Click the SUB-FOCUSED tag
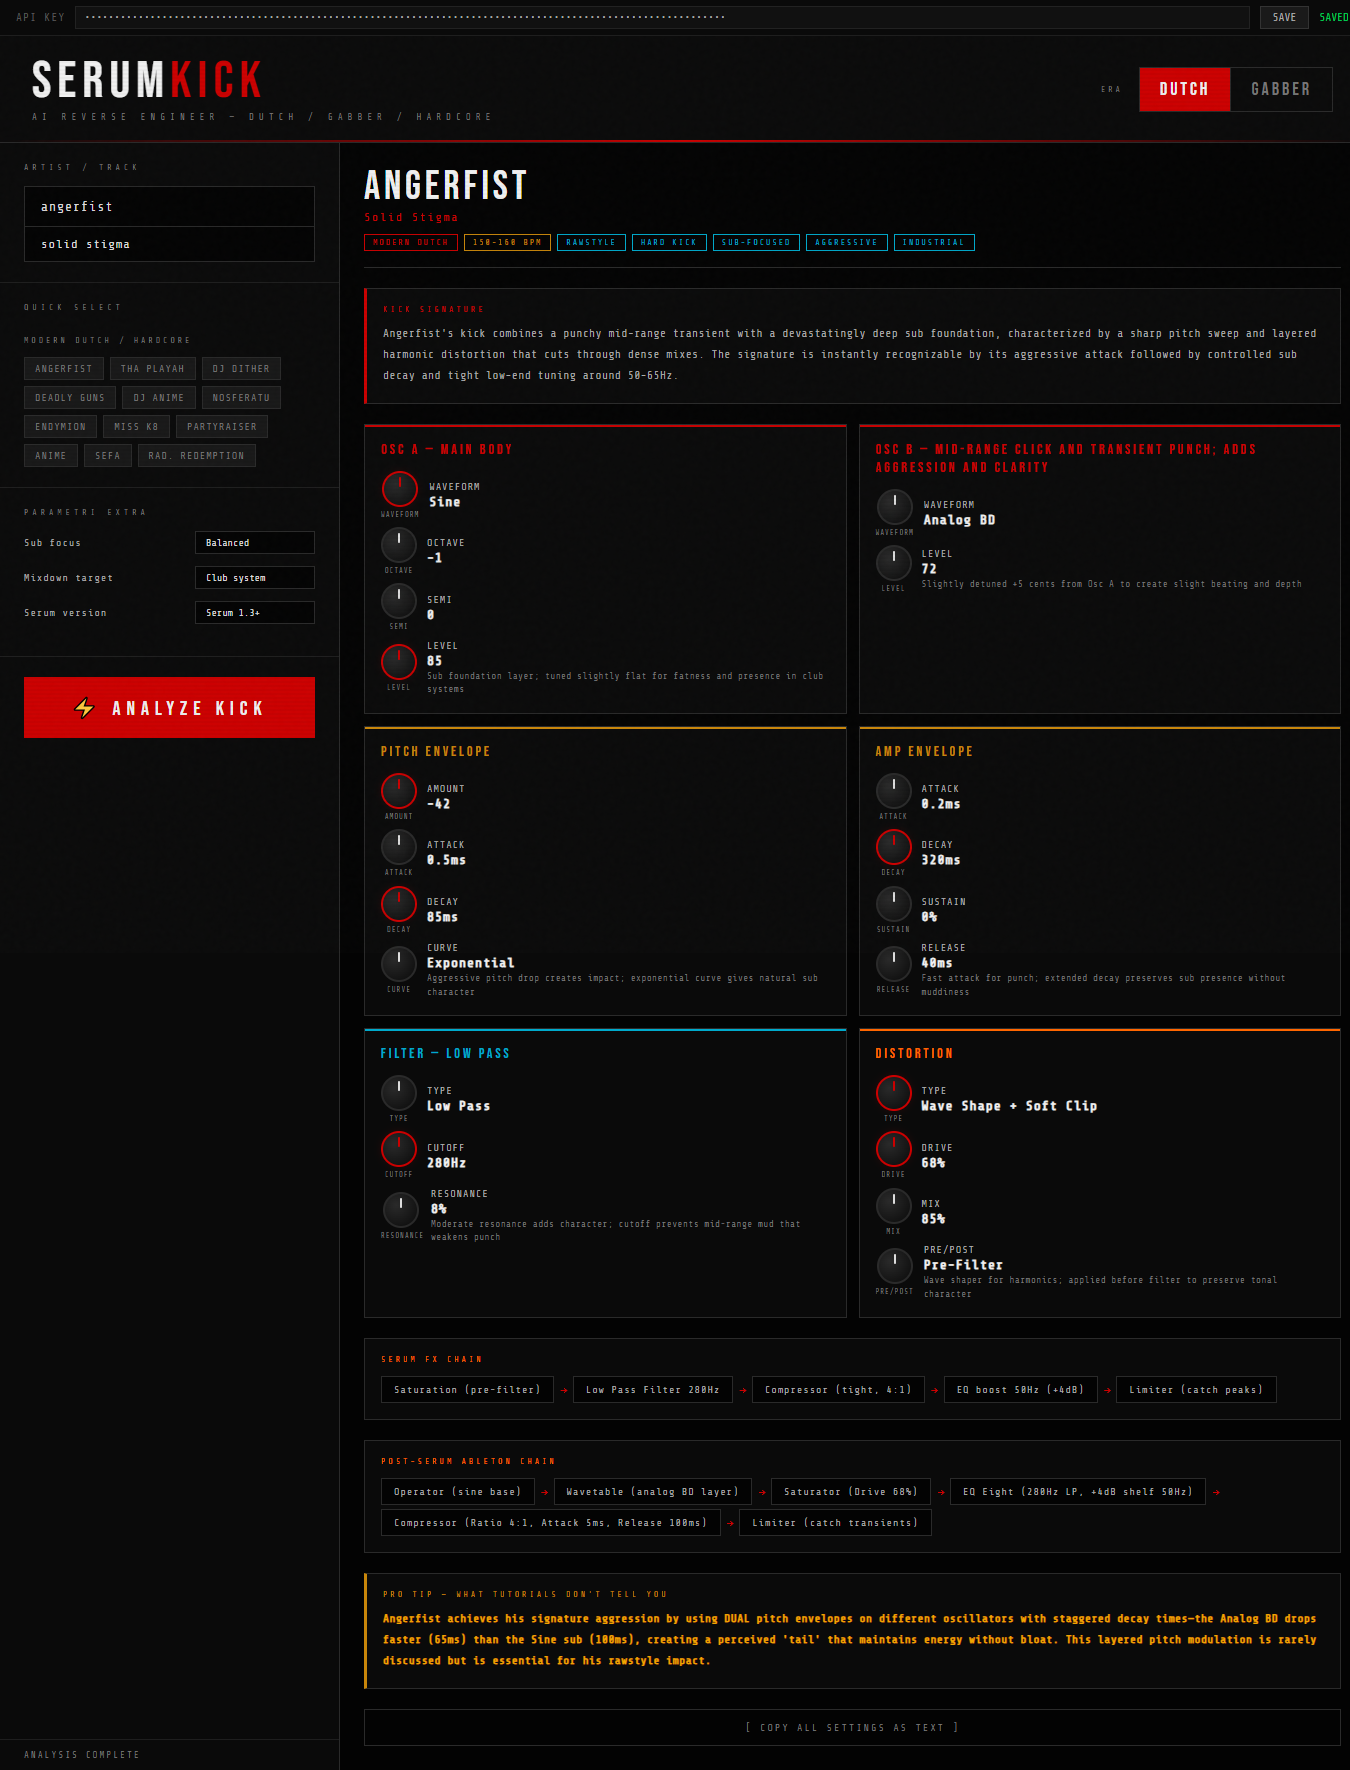This screenshot has width=1350, height=1770. click(x=756, y=242)
